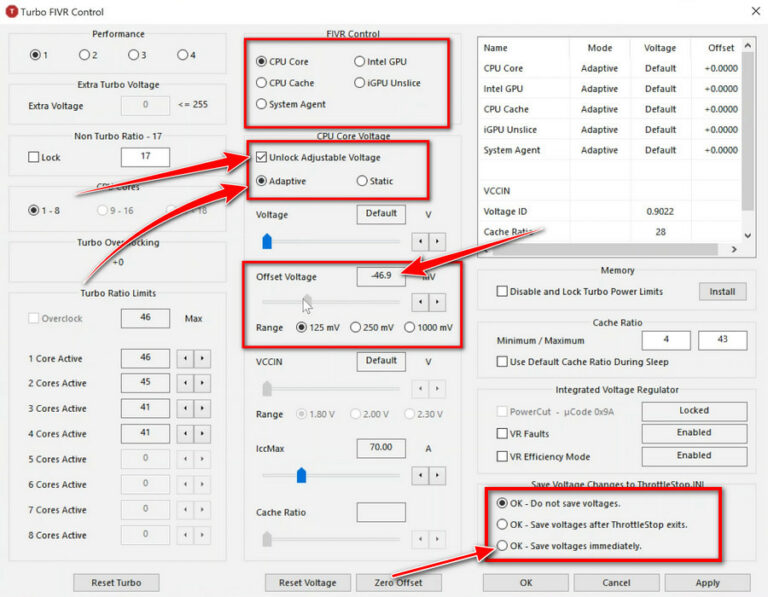Select CPU Cache in FIVR Control

point(262,83)
